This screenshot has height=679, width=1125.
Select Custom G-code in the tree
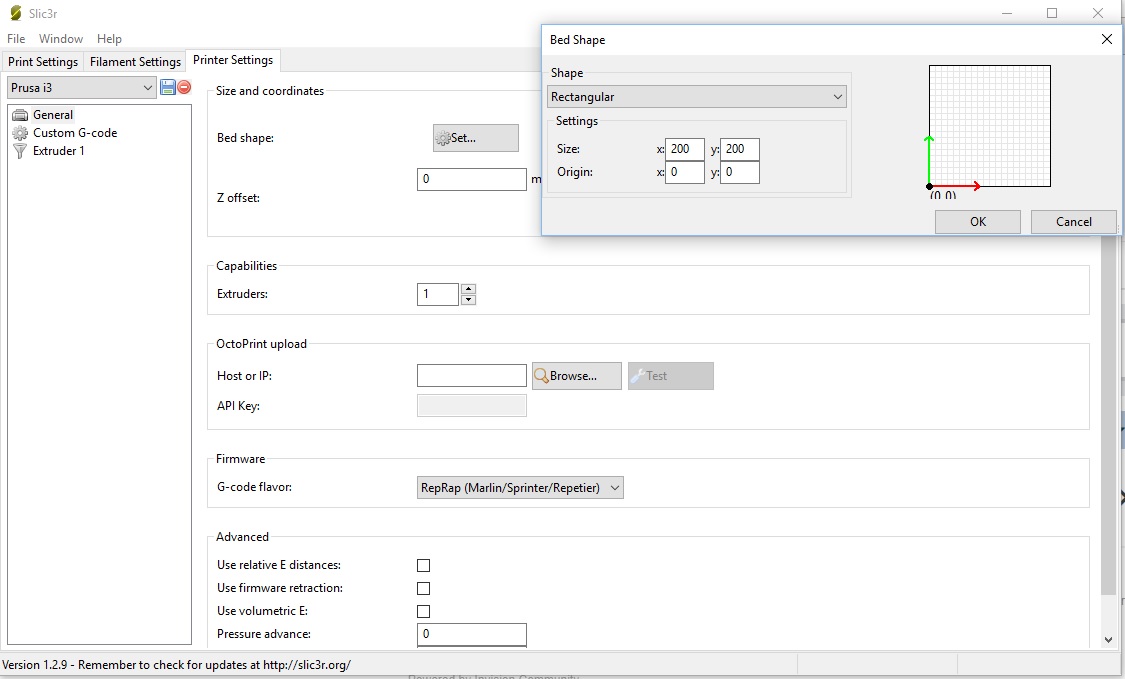point(75,133)
